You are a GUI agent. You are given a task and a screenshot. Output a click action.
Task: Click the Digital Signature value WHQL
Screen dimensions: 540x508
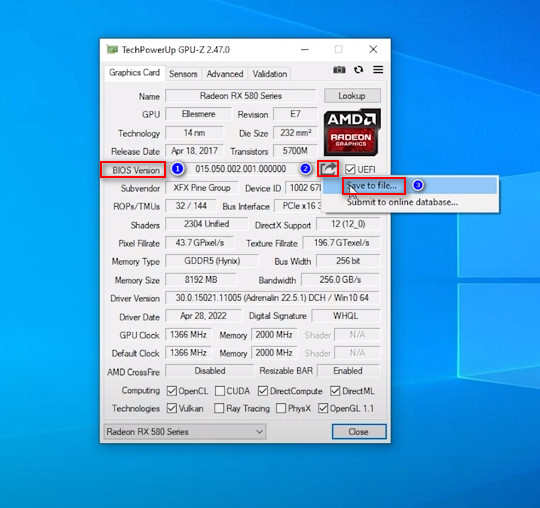tap(345, 316)
